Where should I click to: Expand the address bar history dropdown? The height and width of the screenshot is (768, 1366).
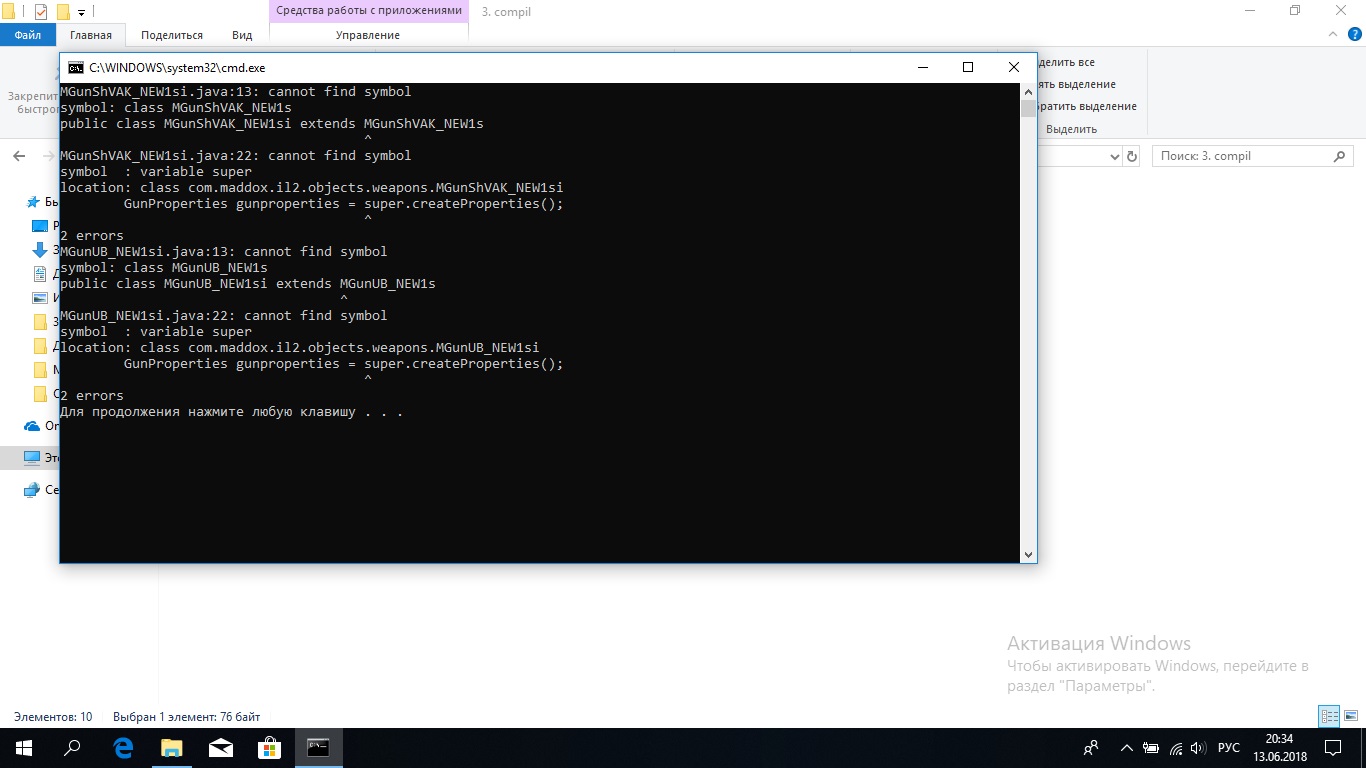tap(1116, 156)
